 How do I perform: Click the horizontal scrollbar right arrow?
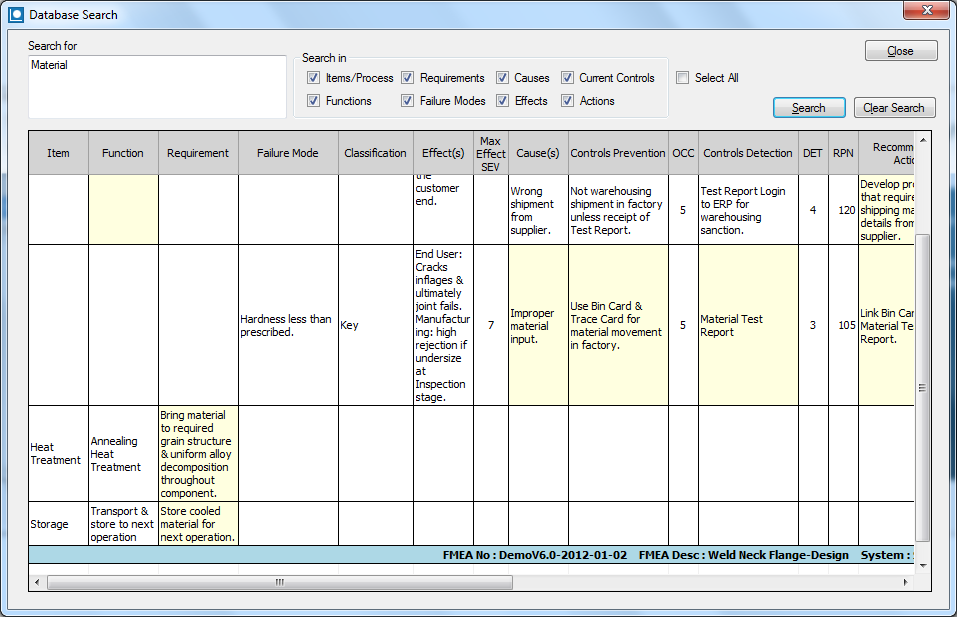[x=905, y=582]
